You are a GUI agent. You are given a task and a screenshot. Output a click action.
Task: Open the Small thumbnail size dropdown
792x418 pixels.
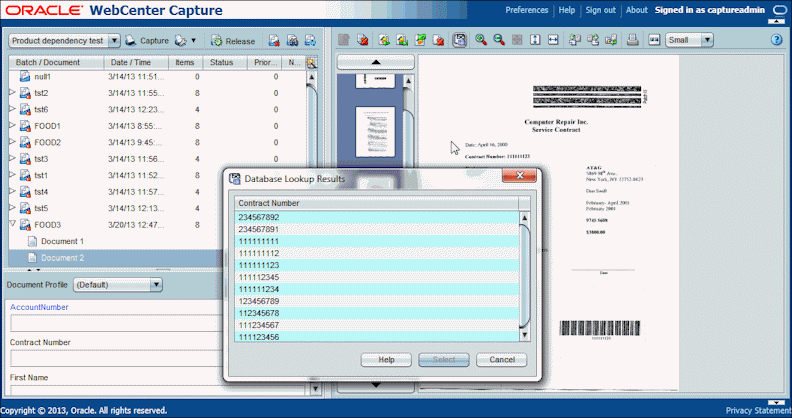[707, 40]
